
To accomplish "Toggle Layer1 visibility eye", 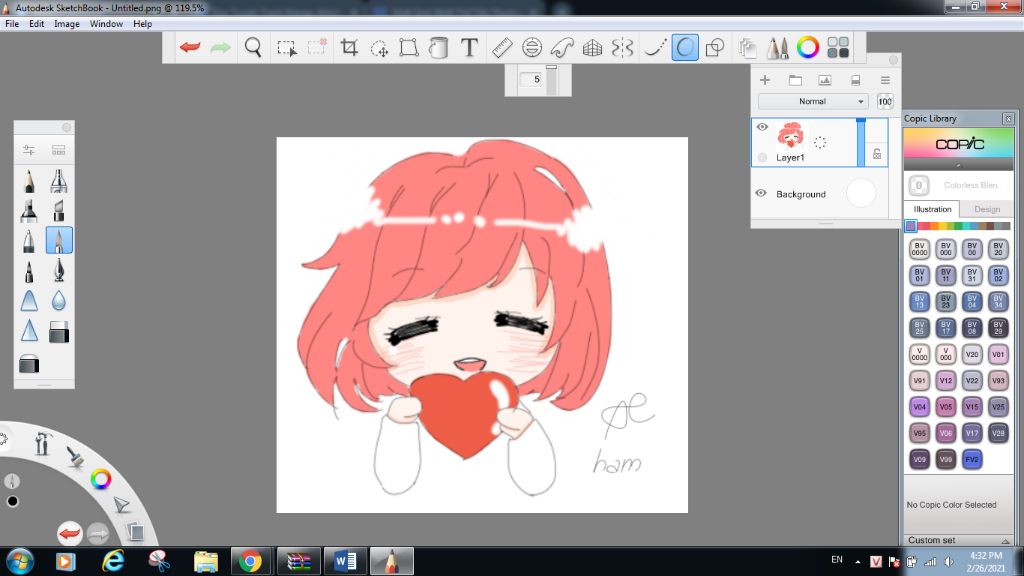I will coord(761,127).
